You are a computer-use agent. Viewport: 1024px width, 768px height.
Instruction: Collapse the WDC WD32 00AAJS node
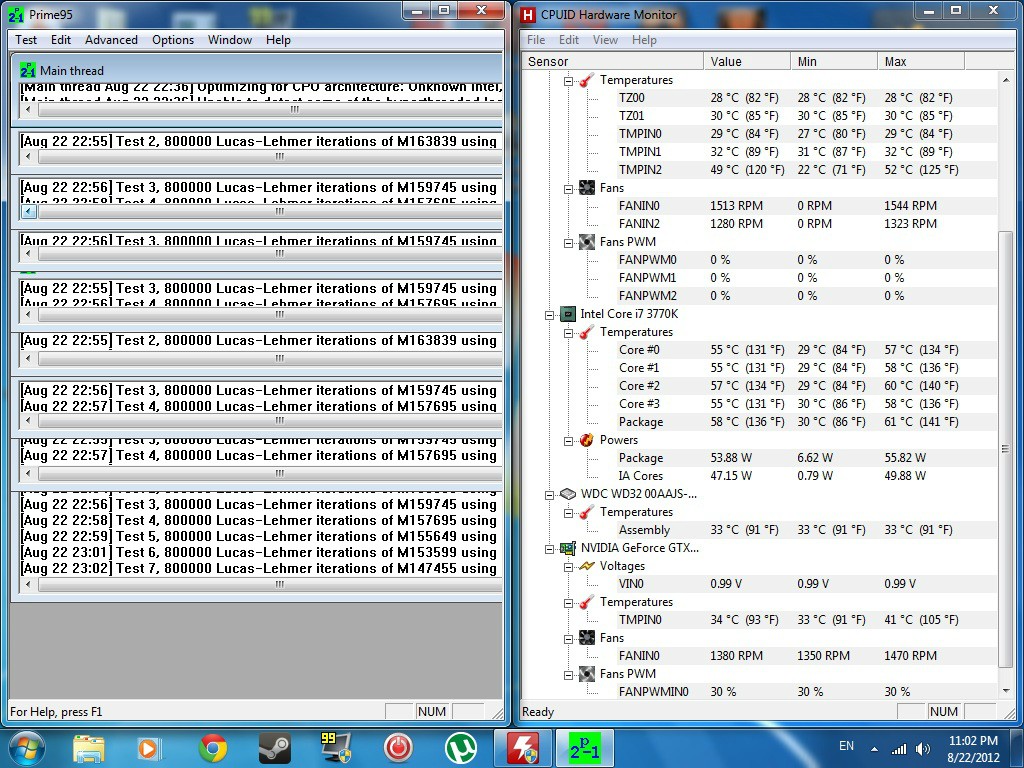tap(549, 495)
